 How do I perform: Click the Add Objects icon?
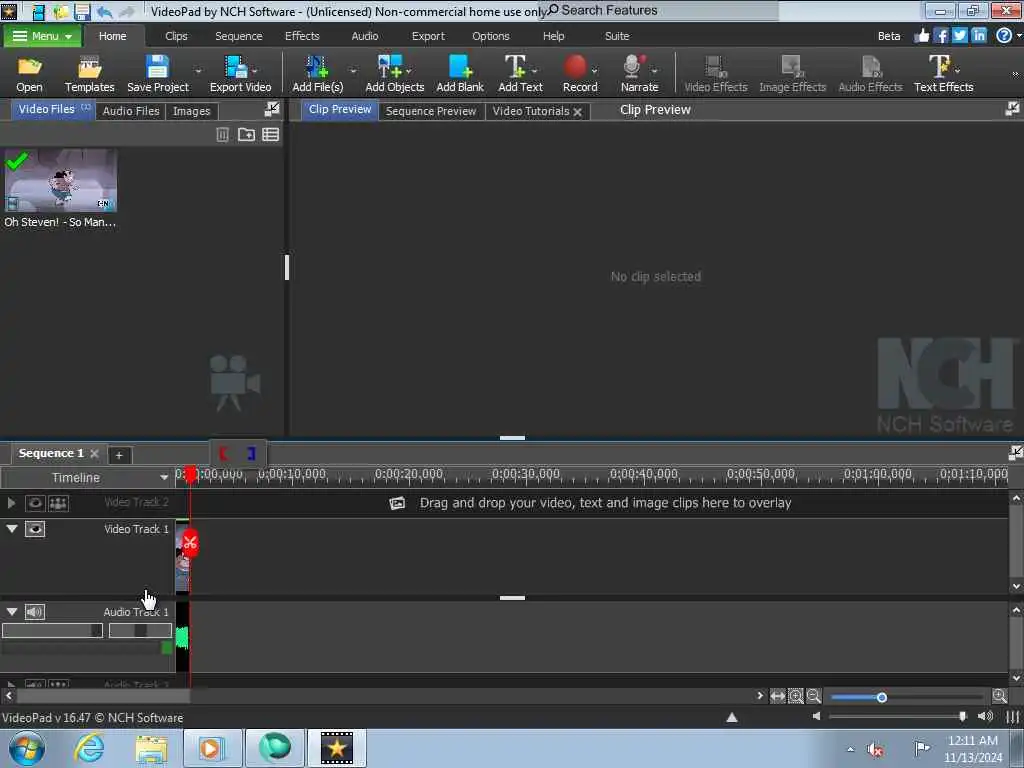[x=390, y=67]
